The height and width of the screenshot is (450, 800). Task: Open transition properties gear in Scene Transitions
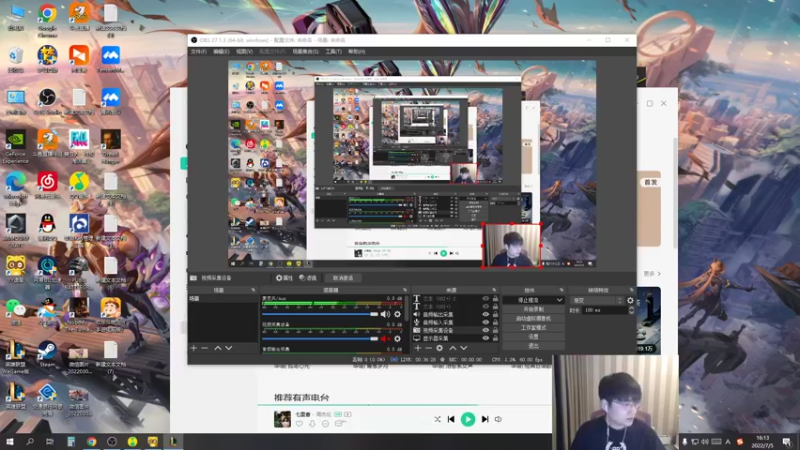point(630,301)
